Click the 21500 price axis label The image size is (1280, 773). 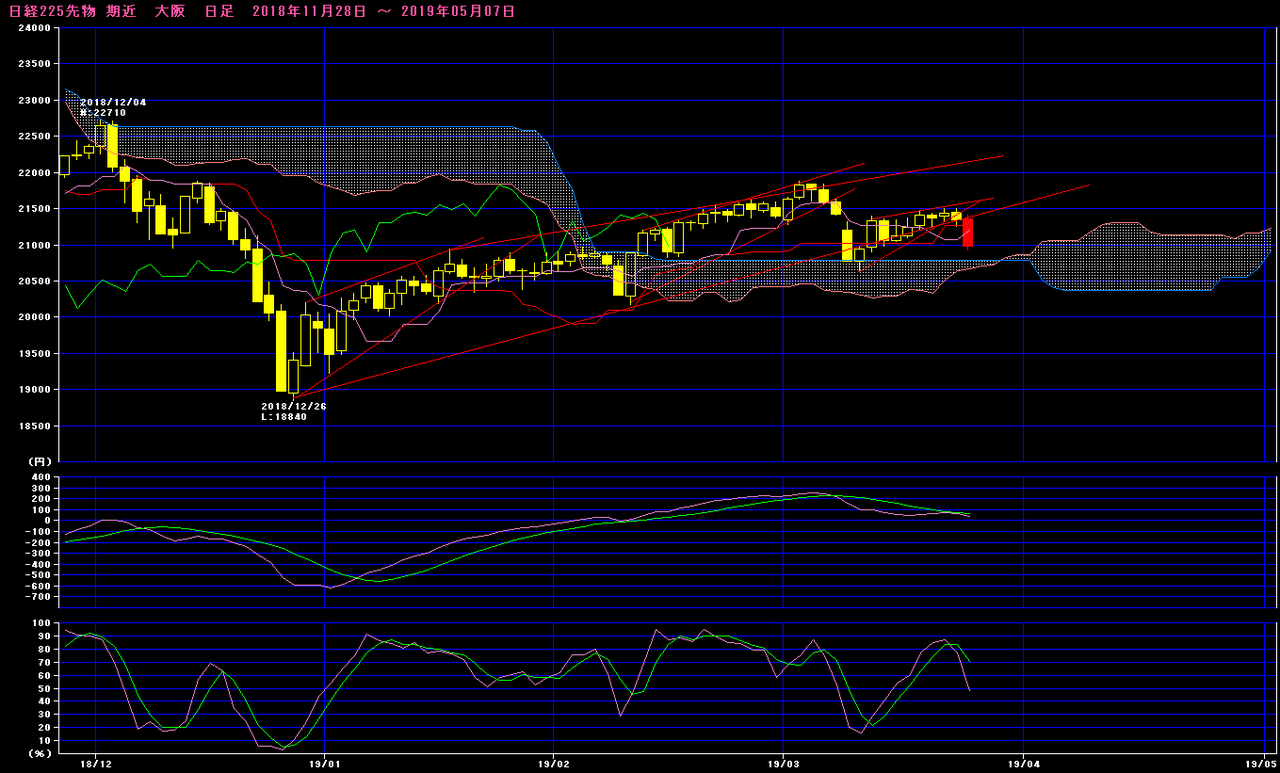(x=35, y=209)
